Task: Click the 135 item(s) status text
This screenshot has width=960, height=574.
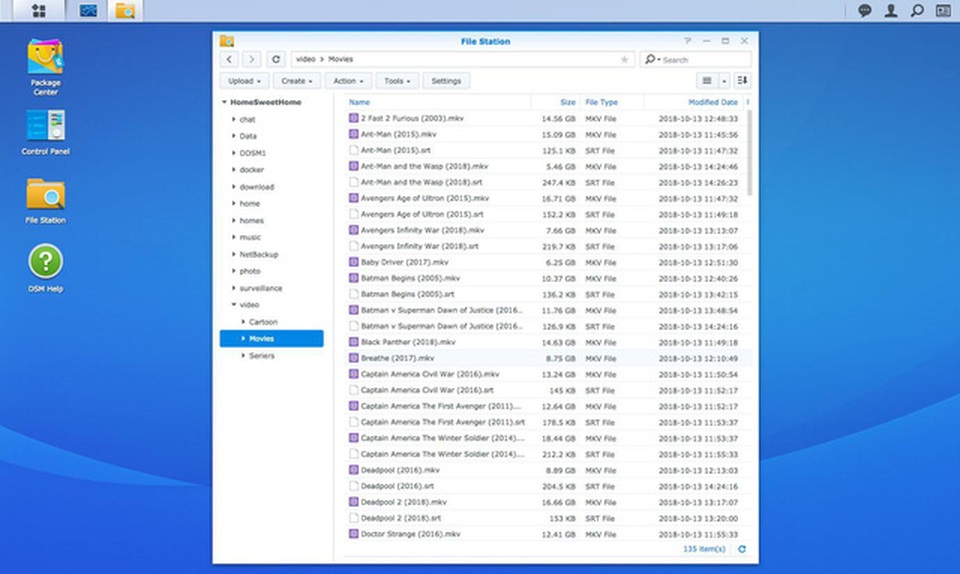Action: pyautogui.click(x=704, y=549)
